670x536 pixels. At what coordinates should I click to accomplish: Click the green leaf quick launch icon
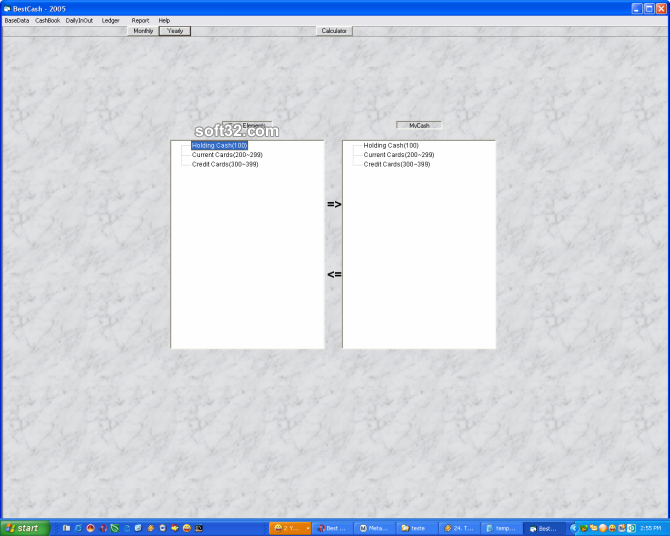[x=115, y=528]
